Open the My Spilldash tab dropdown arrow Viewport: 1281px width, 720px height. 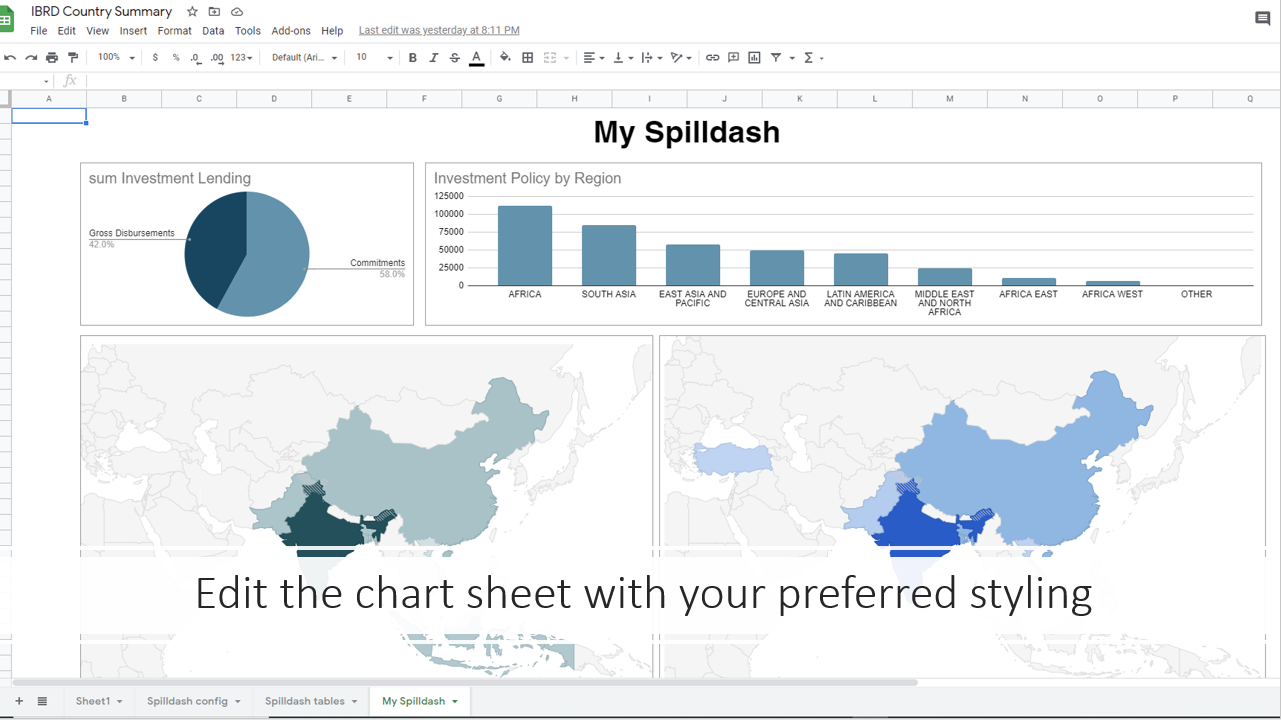tap(455, 702)
